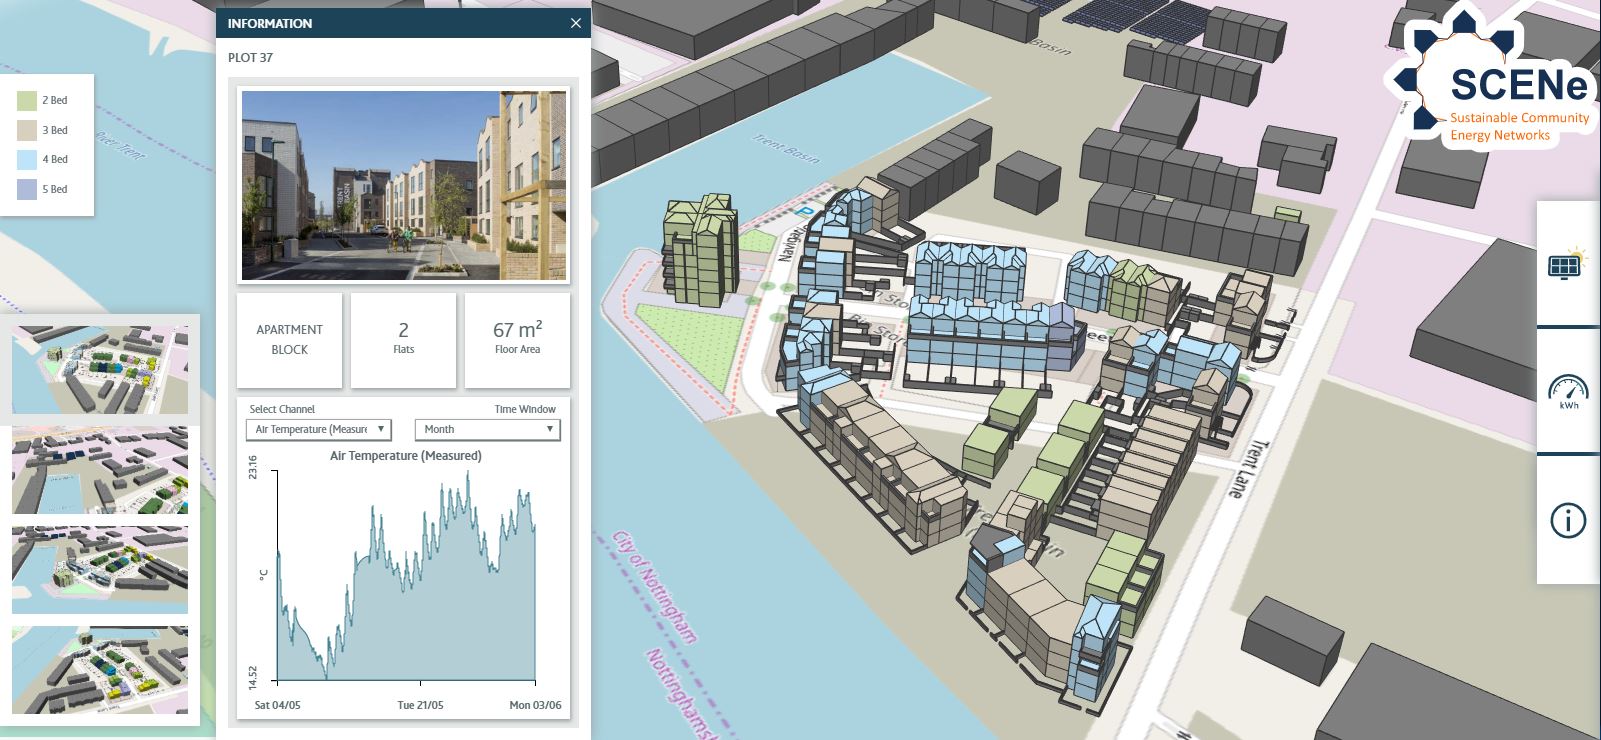Click the 5 Bed purple legend swatch
Screen dimensions: 1601x740
tap(26, 189)
